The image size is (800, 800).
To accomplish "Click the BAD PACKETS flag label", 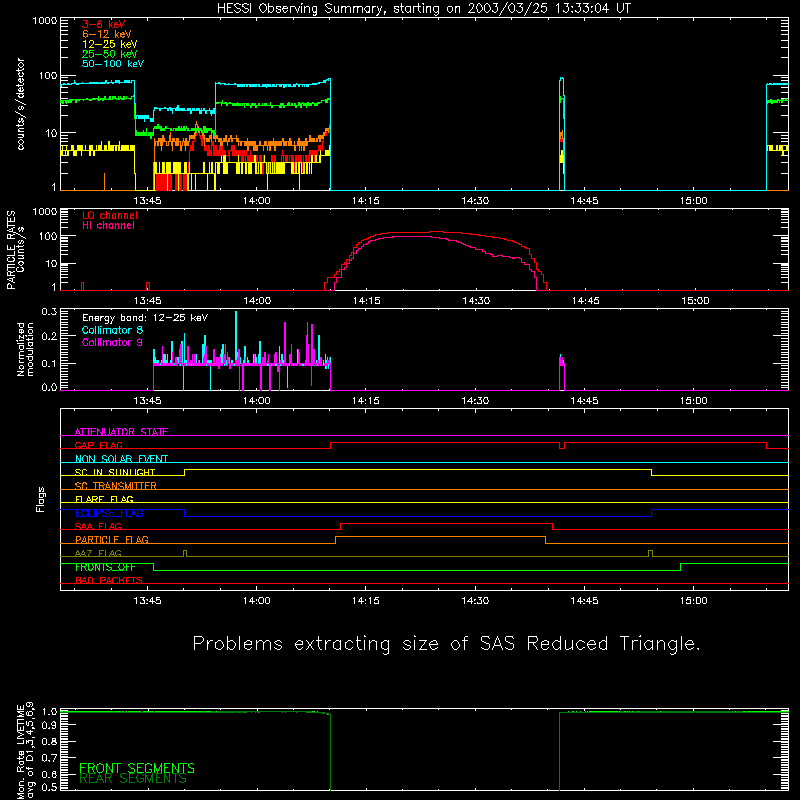I will 109,580.
